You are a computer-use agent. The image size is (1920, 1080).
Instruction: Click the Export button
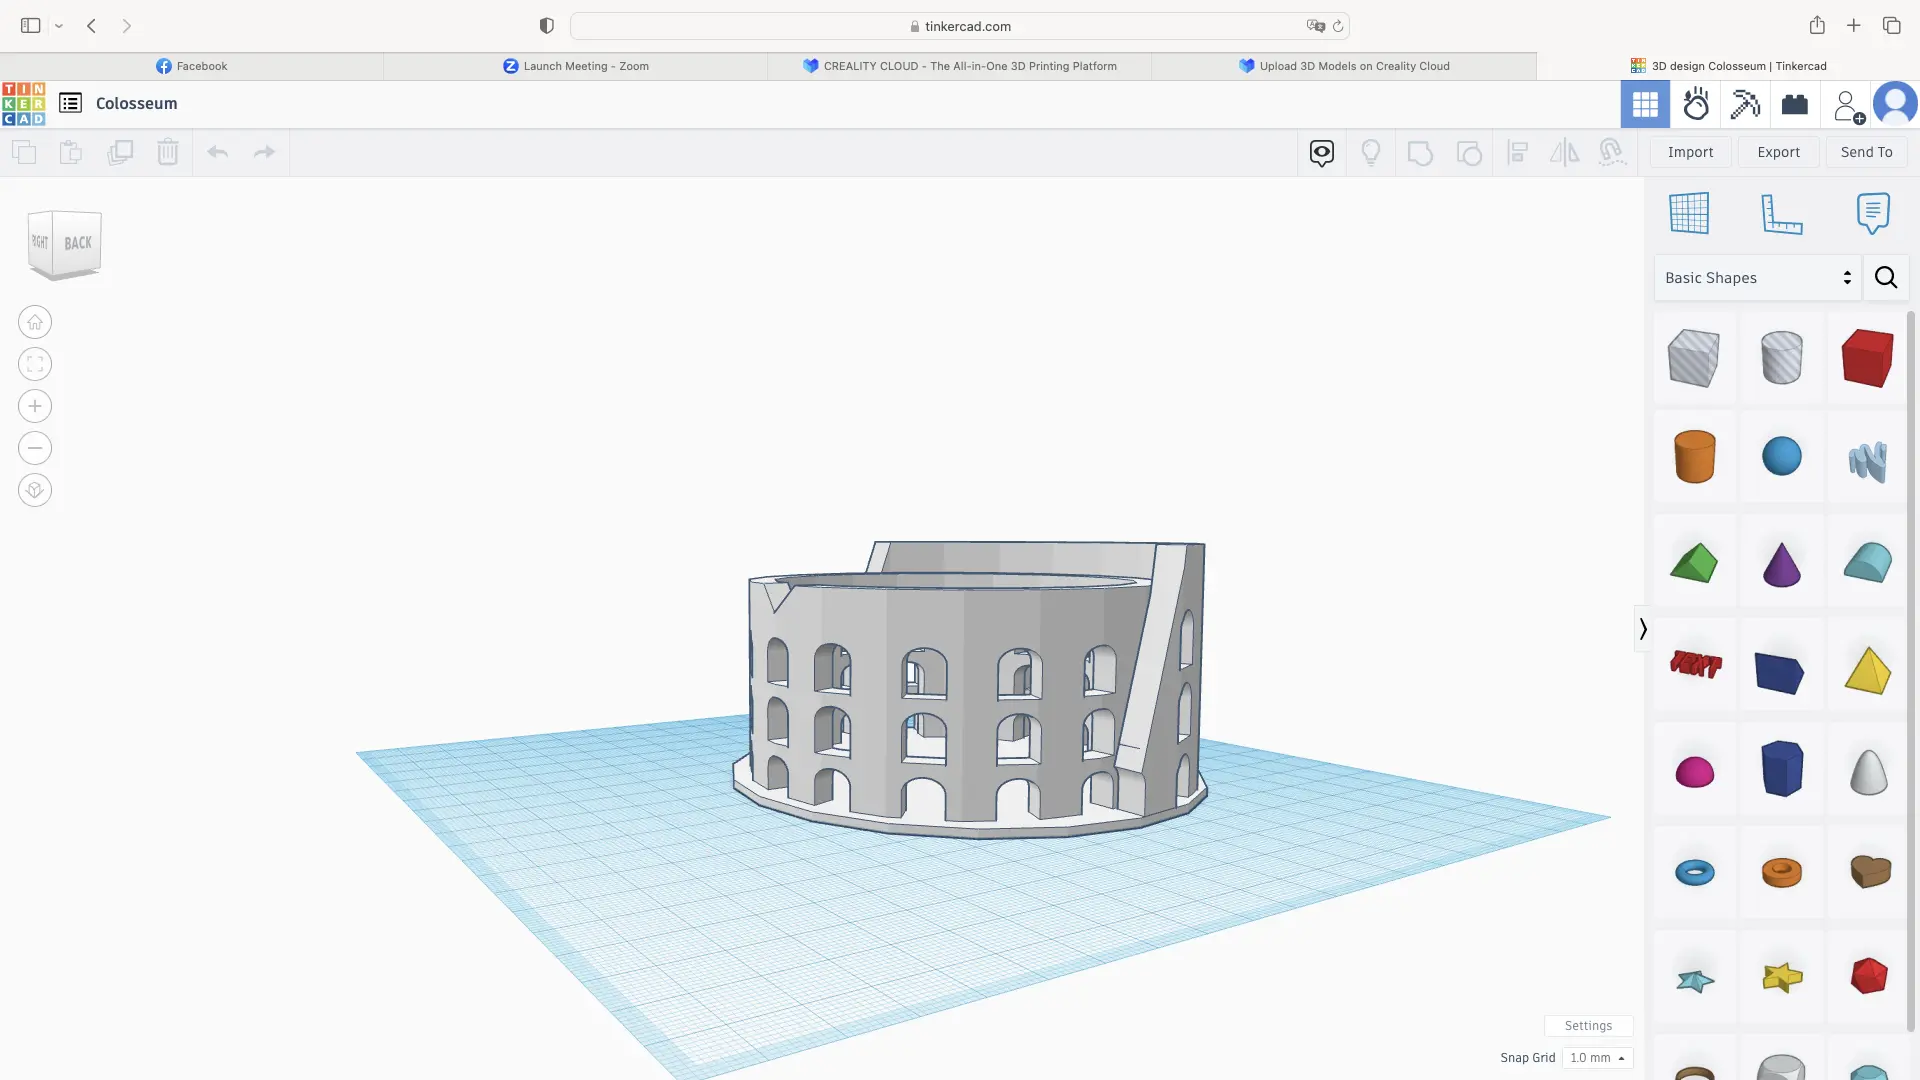(x=1778, y=152)
